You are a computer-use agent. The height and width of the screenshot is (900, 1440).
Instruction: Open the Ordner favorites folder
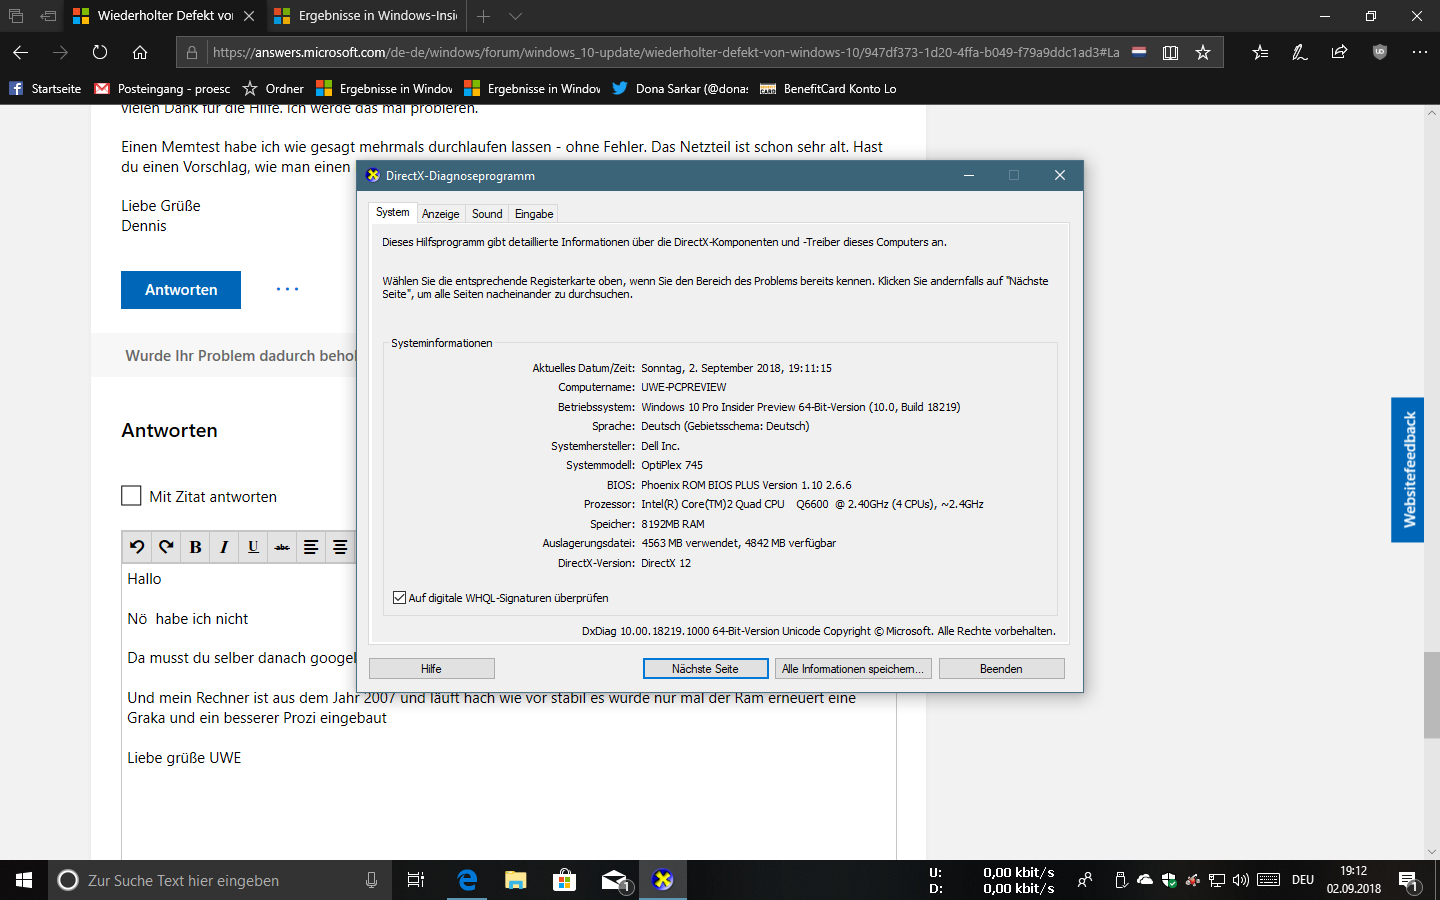(273, 88)
